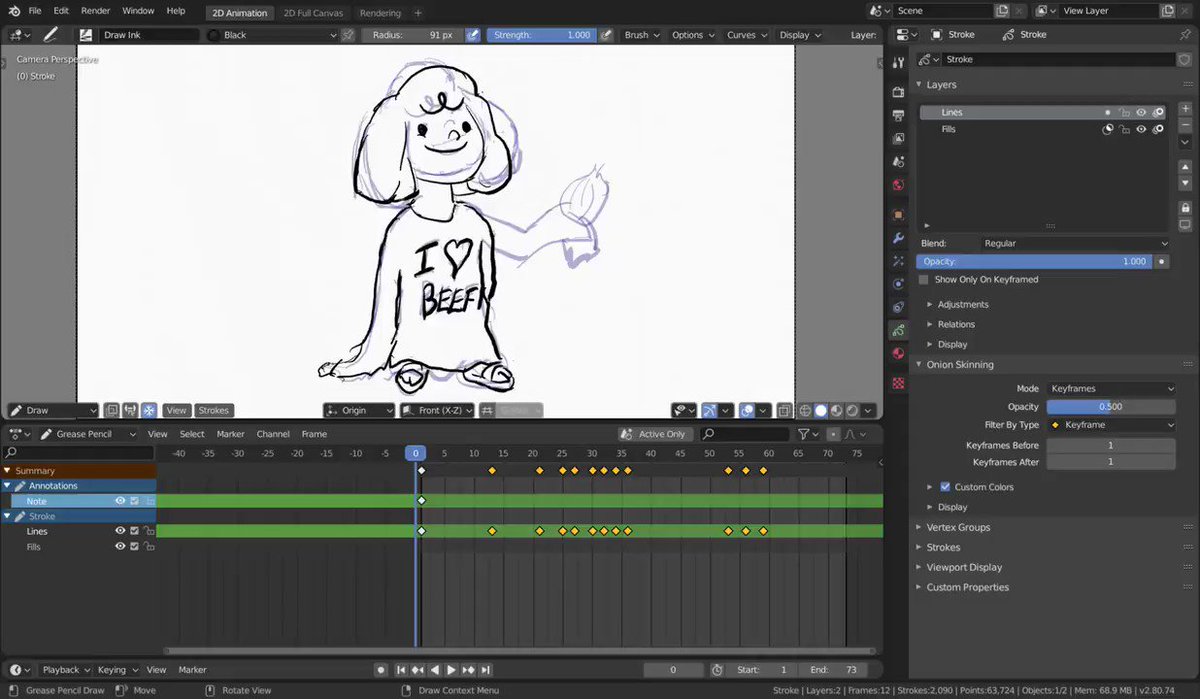This screenshot has width=1200, height=699.
Task: Switch to the 2D Full Canvas workspace tab
Action: coord(313,13)
